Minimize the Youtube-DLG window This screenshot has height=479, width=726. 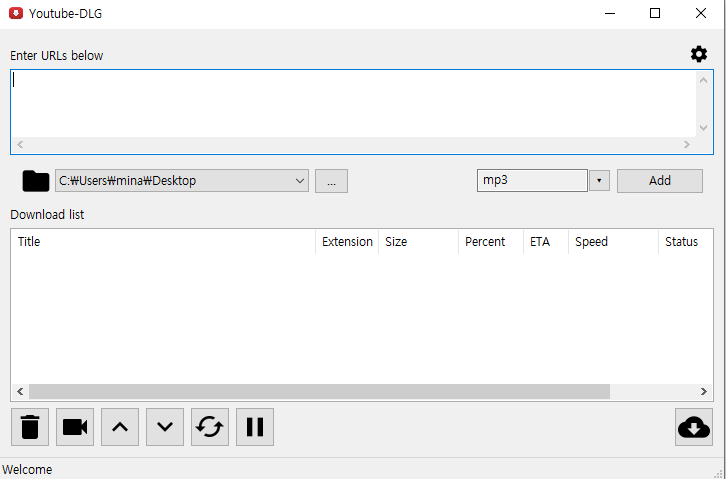(610, 13)
